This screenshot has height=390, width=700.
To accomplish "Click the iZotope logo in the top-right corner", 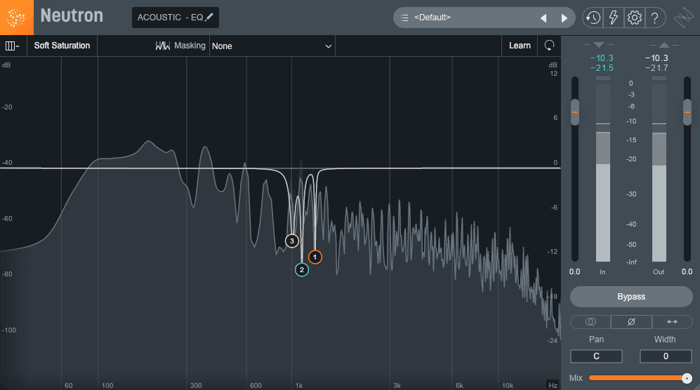I will point(683,18).
